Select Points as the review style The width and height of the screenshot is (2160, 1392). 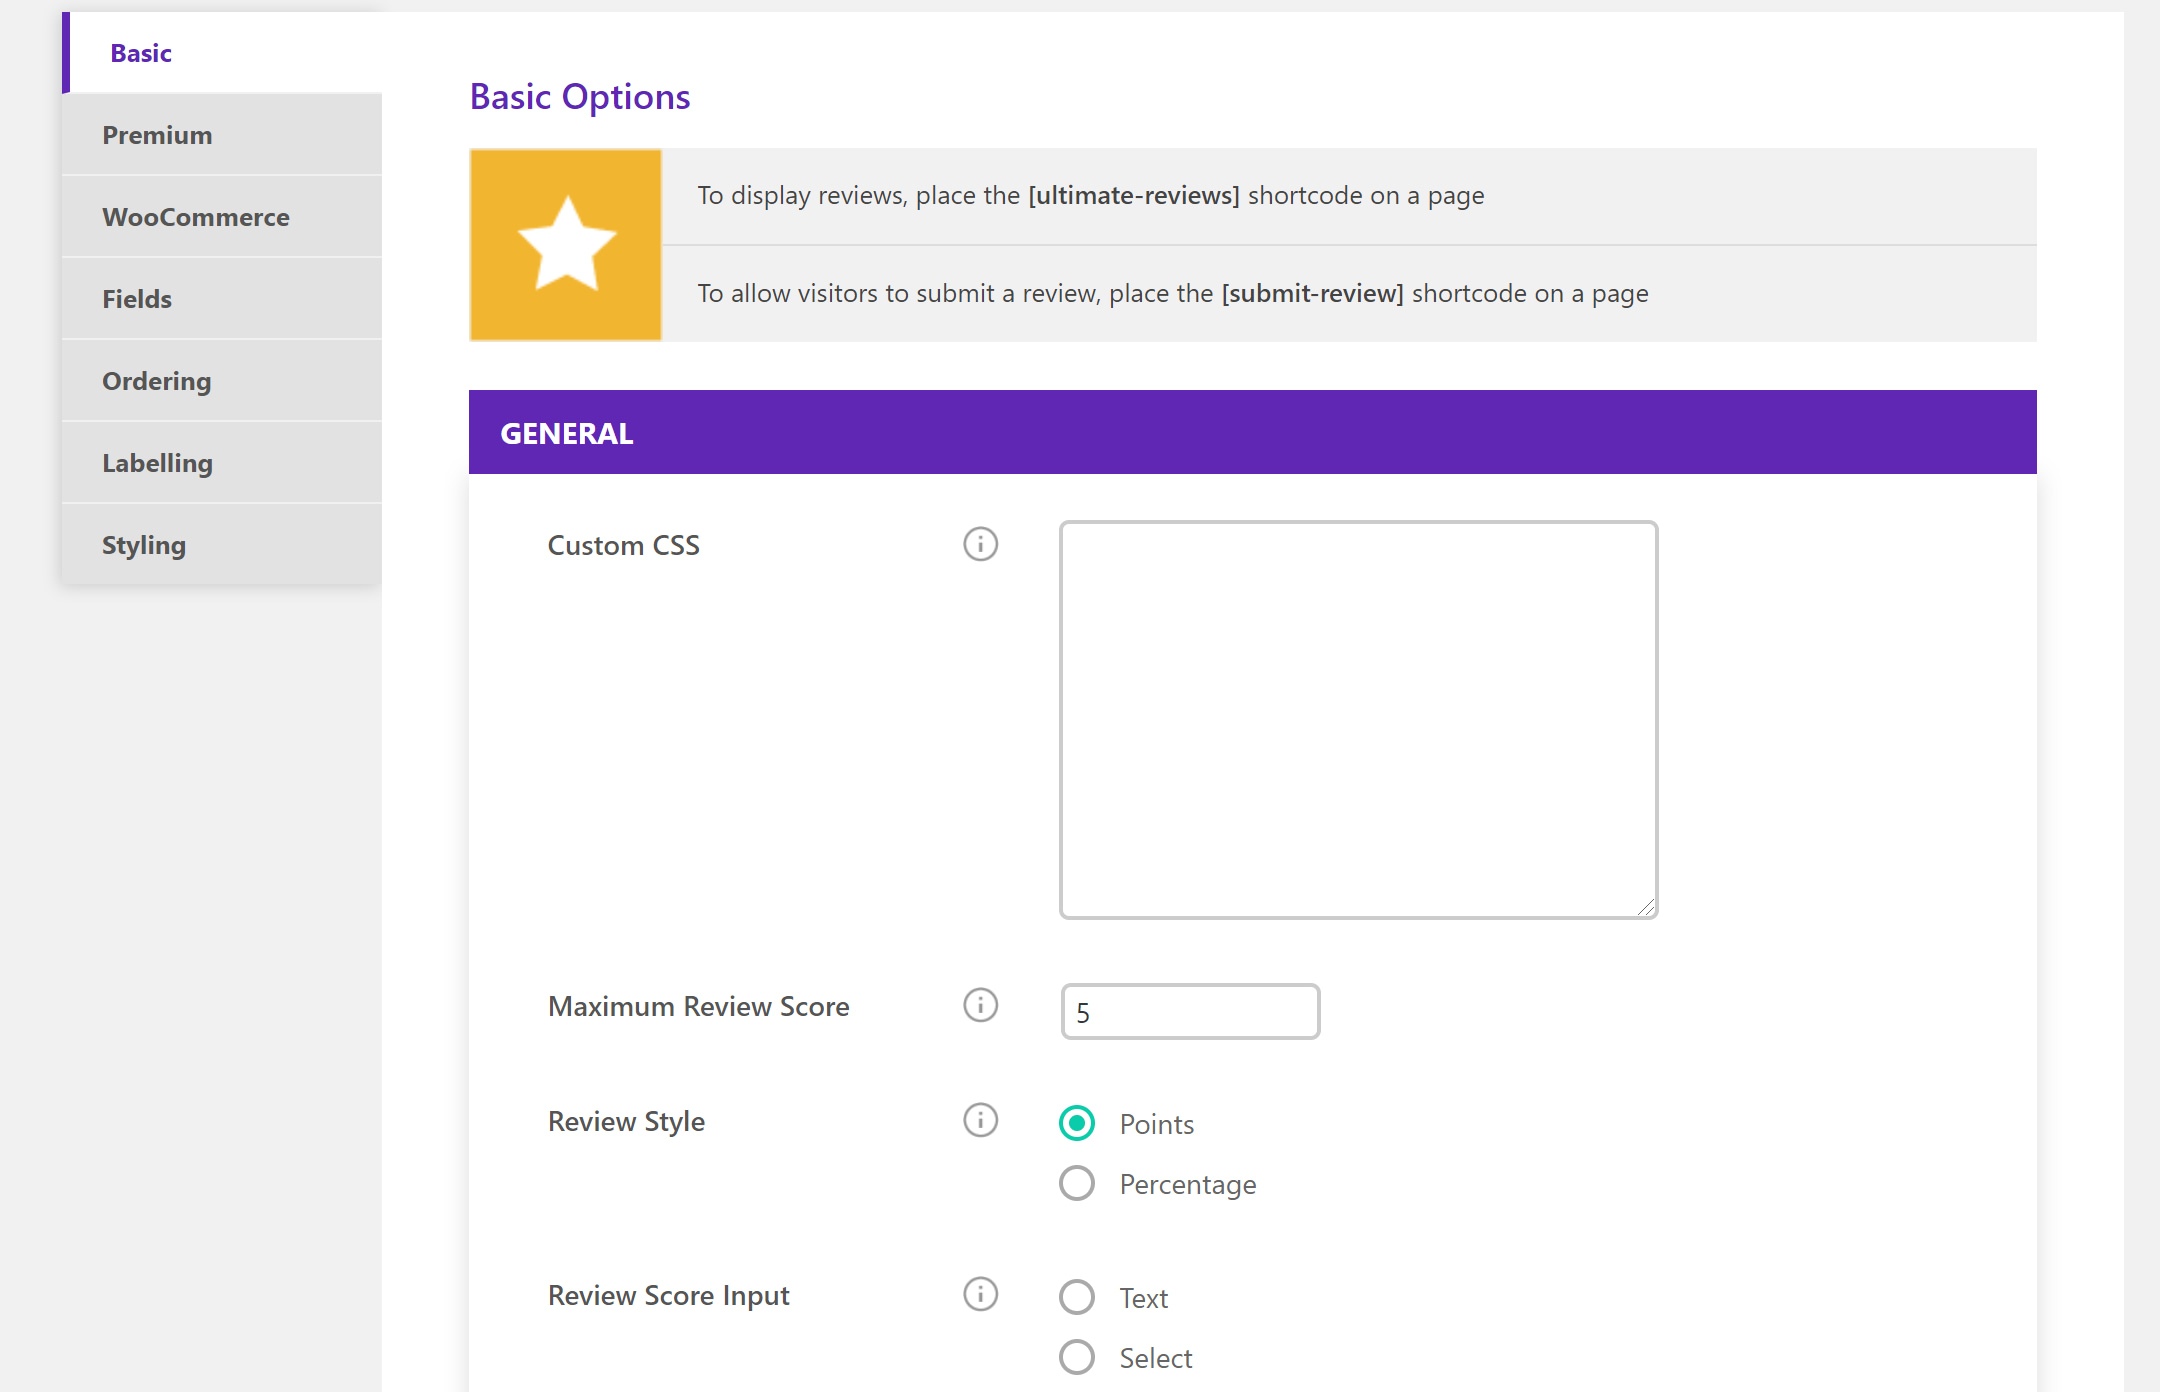[1076, 1123]
